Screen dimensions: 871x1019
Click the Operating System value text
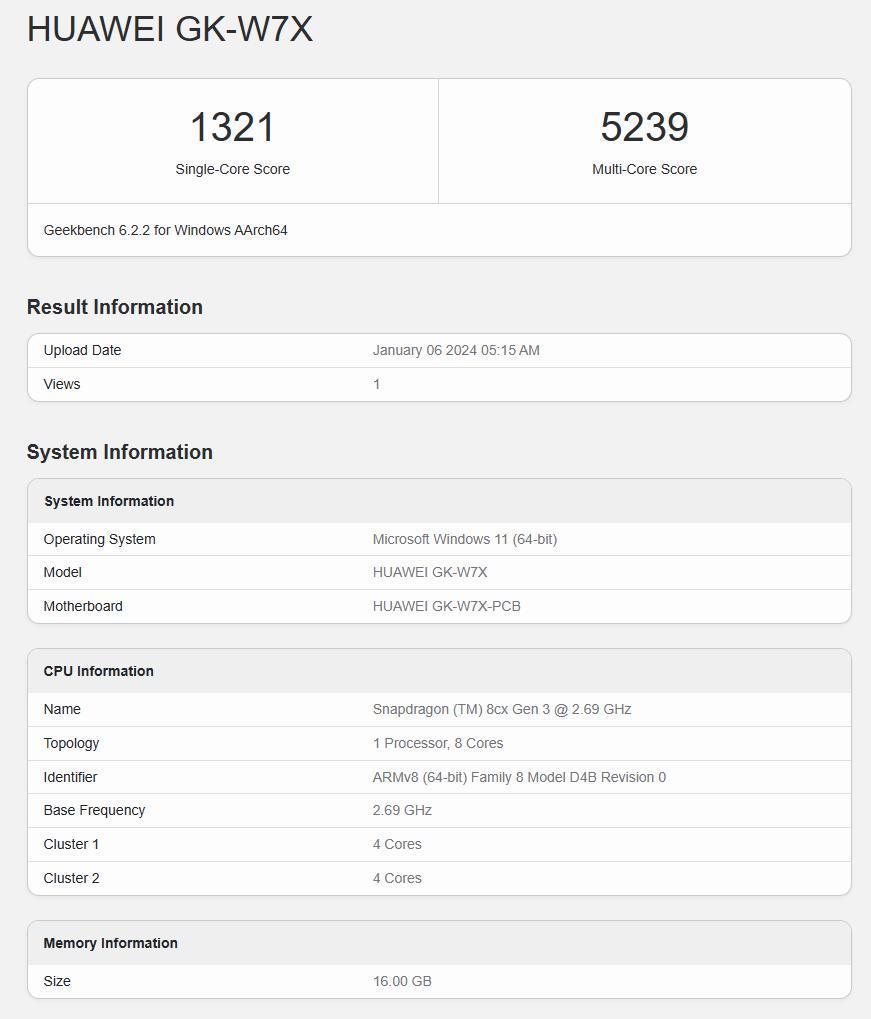[464, 539]
